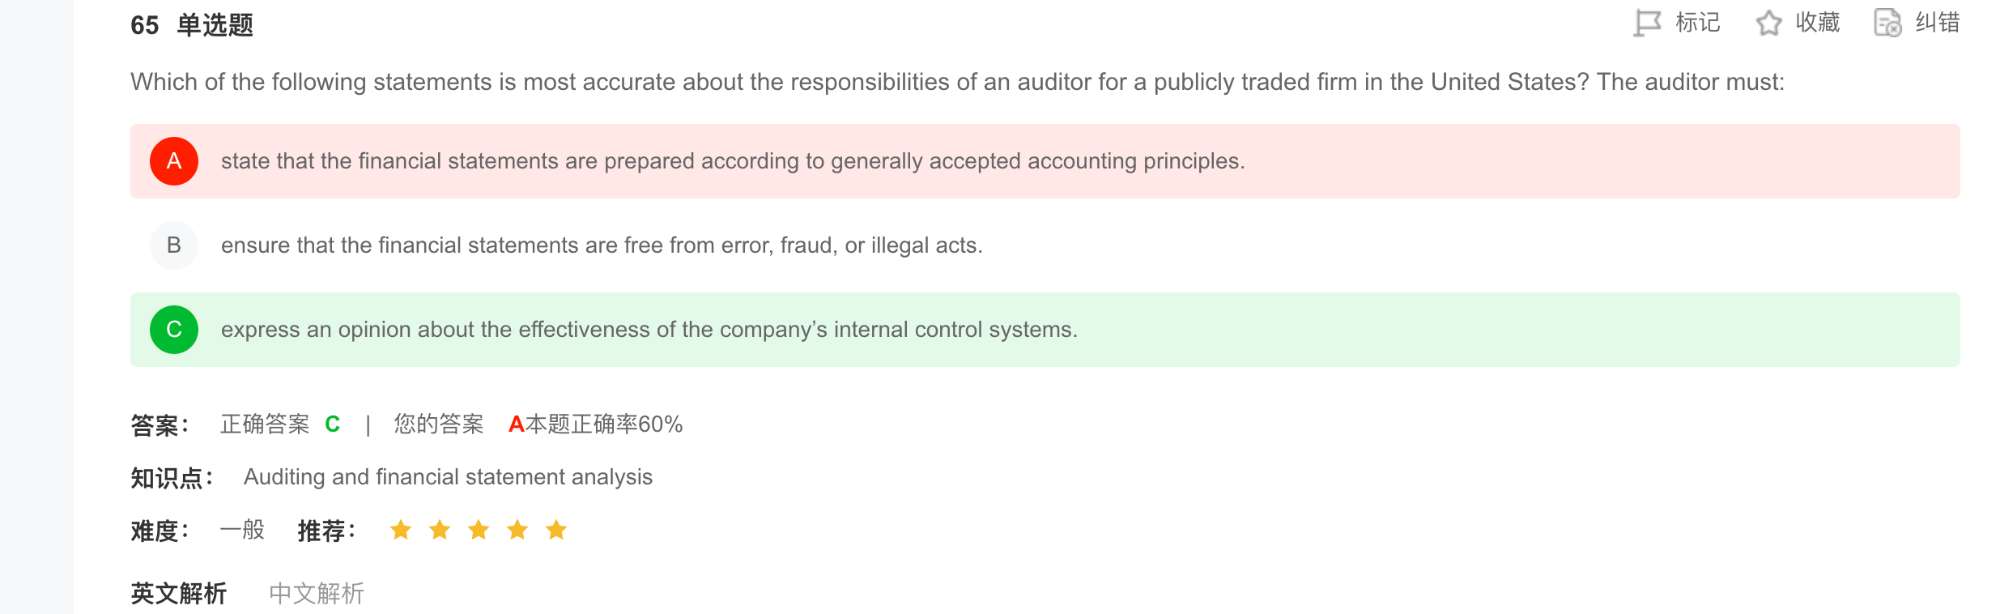Click the third recommendation star

479,530
